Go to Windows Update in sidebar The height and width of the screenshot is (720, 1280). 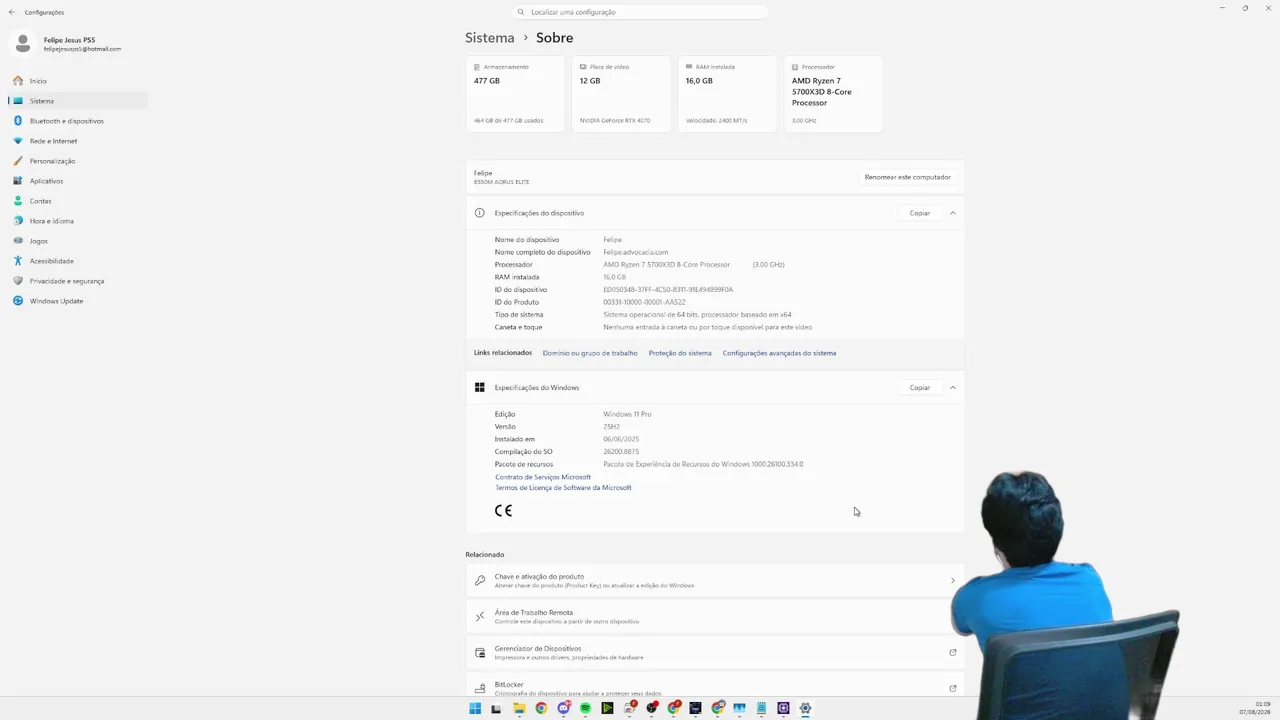point(78,301)
